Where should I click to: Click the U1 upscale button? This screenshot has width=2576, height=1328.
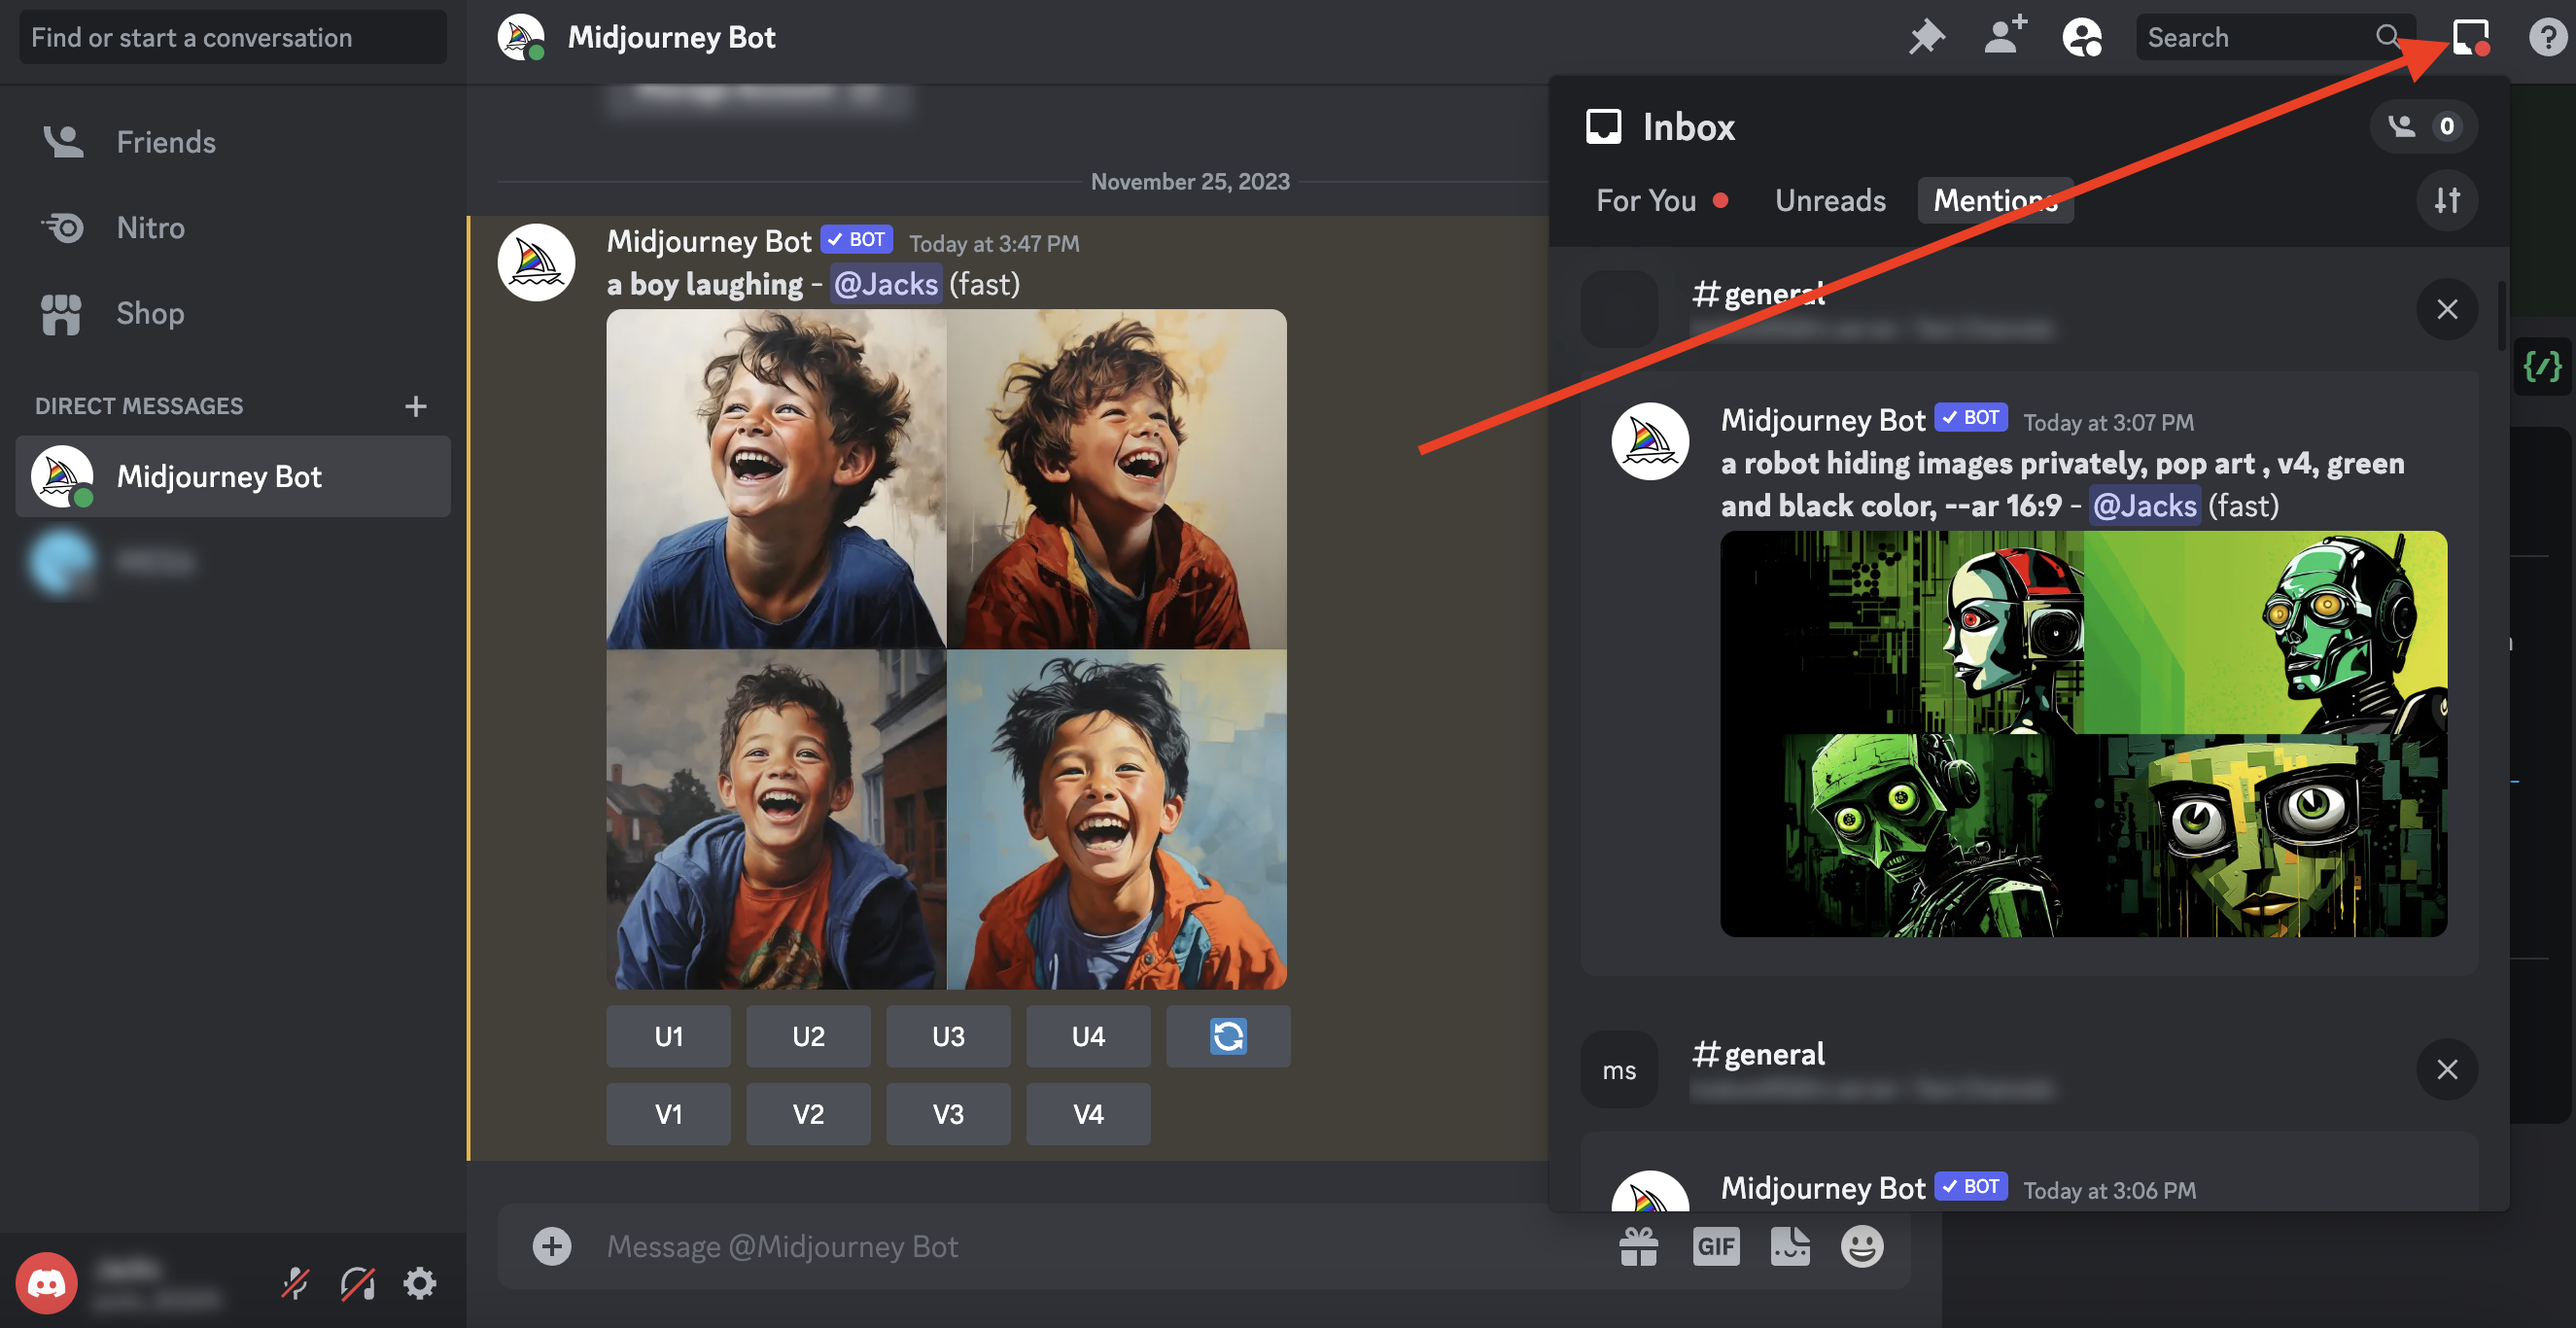click(669, 1033)
